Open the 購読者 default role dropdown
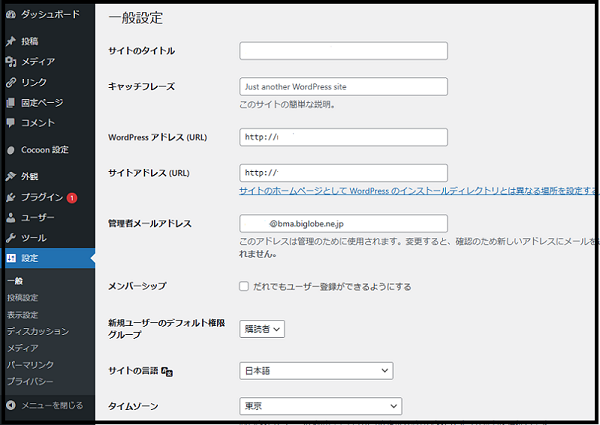This screenshot has width=600, height=425. 262,329
